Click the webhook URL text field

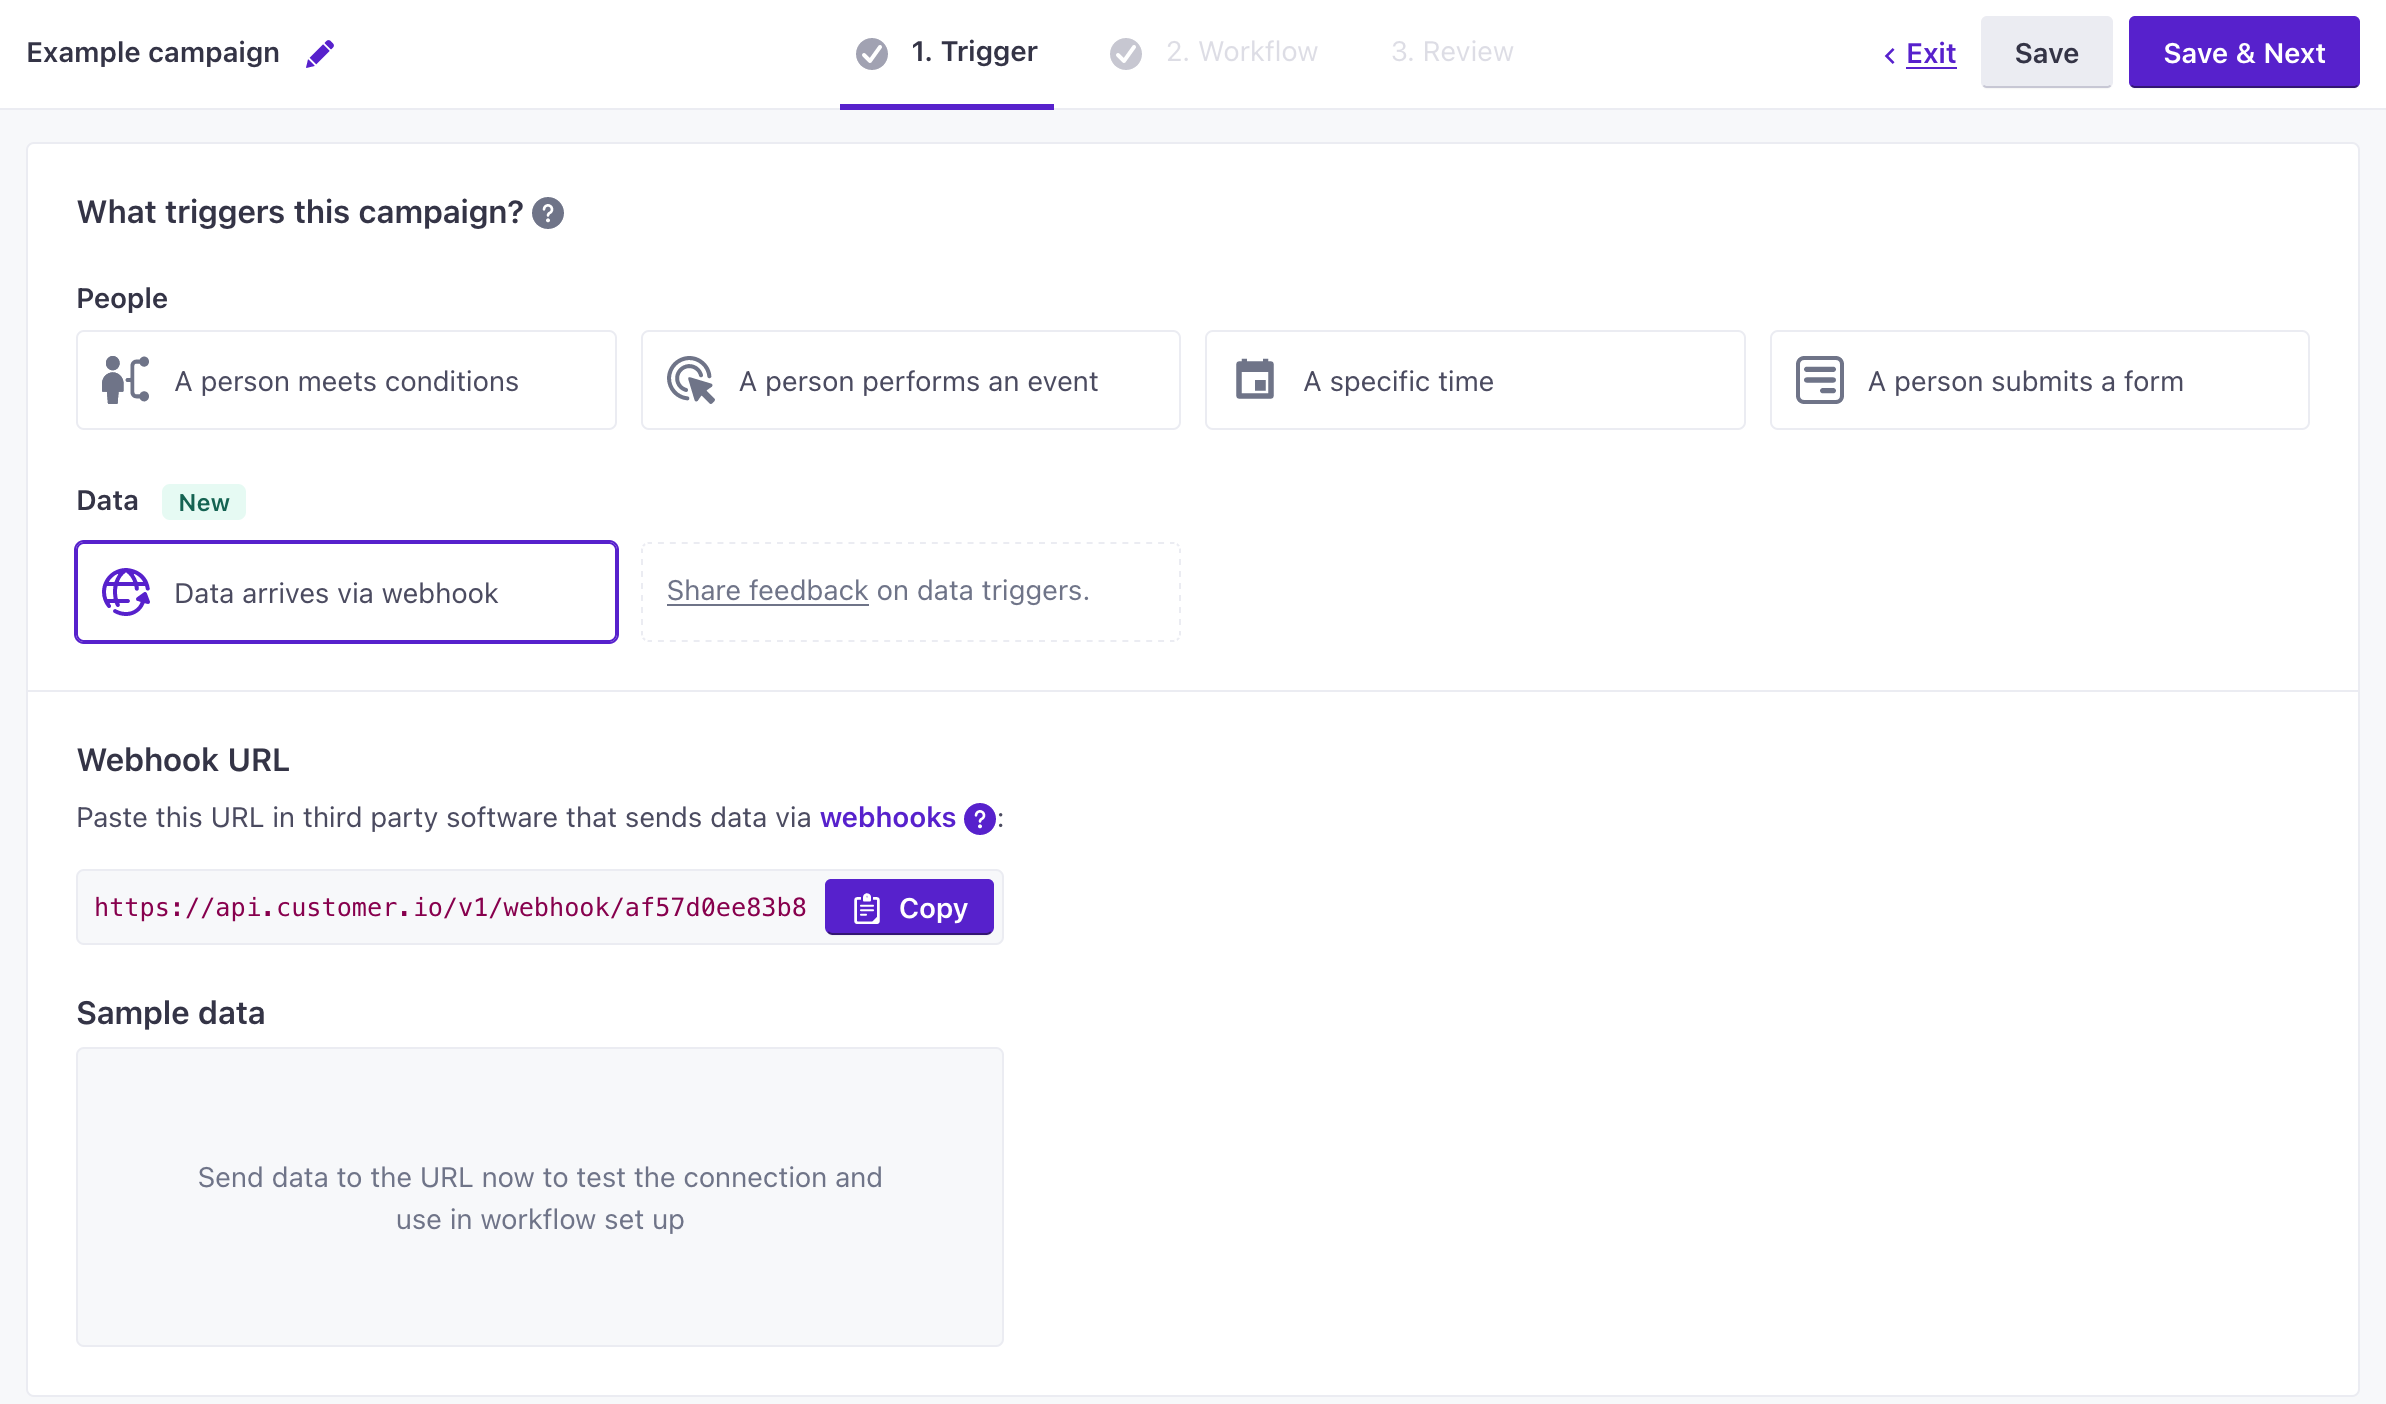(x=450, y=907)
